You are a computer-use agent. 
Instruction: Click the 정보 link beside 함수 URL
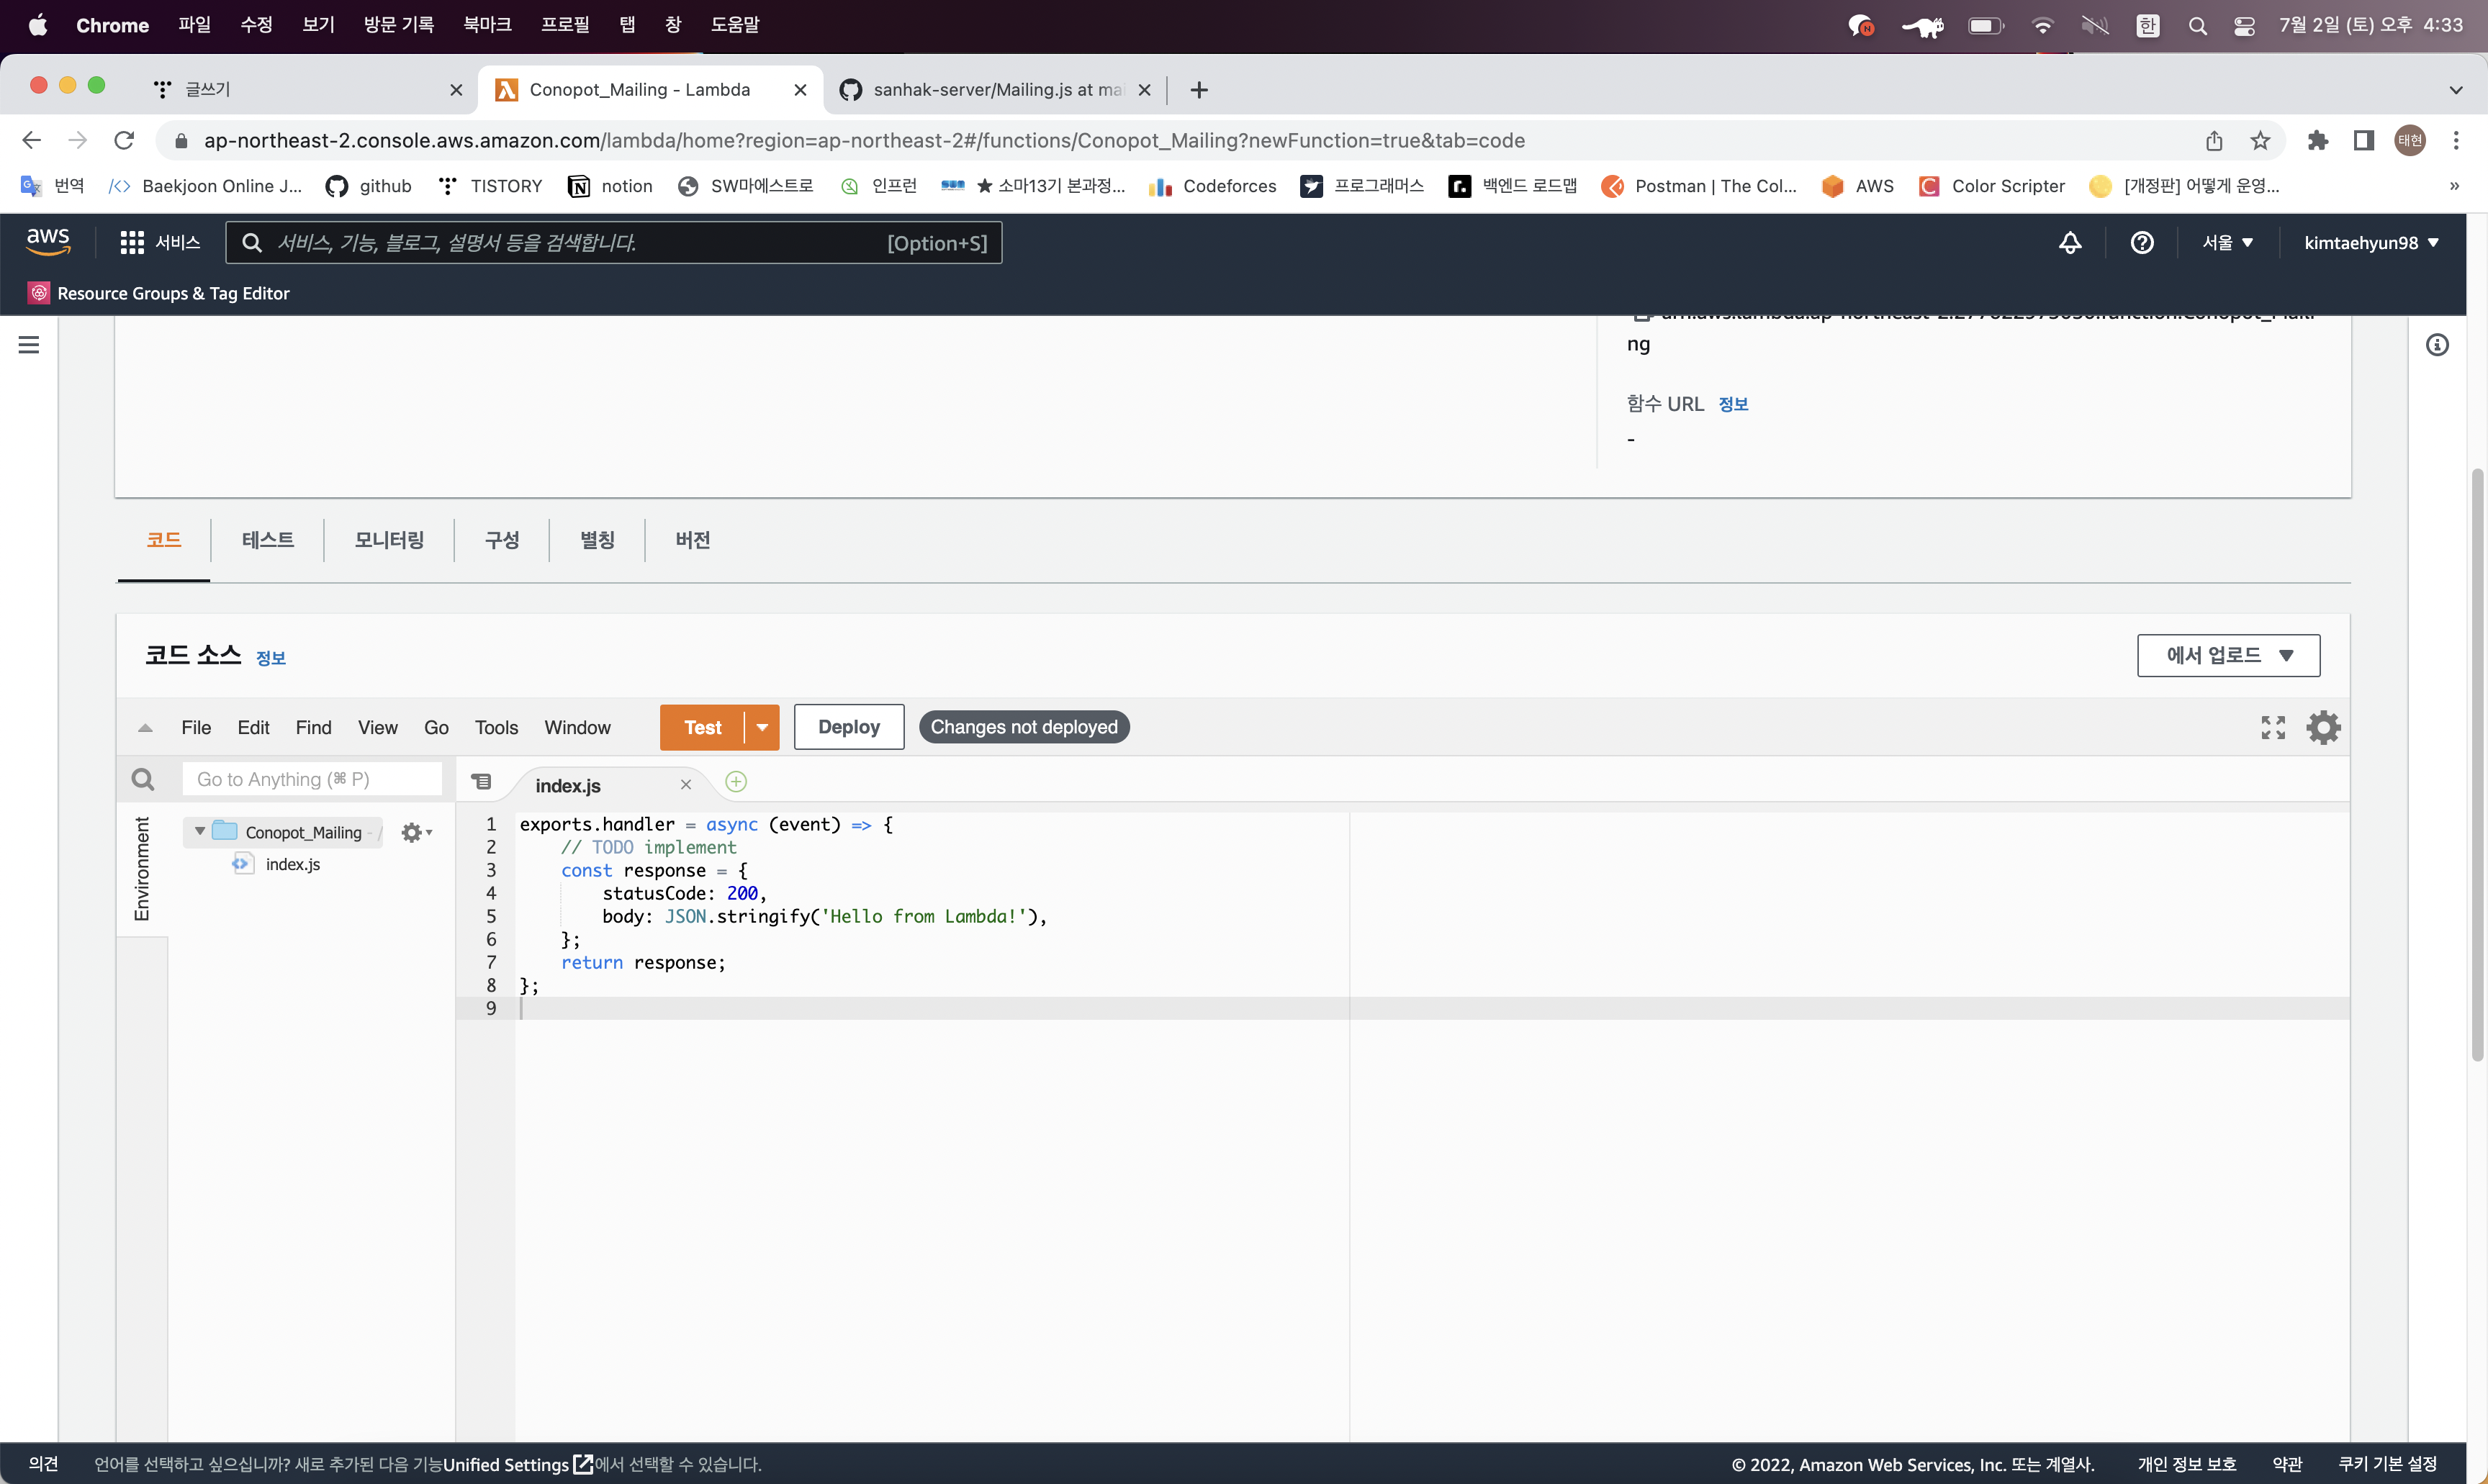click(x=1732, y=404)
